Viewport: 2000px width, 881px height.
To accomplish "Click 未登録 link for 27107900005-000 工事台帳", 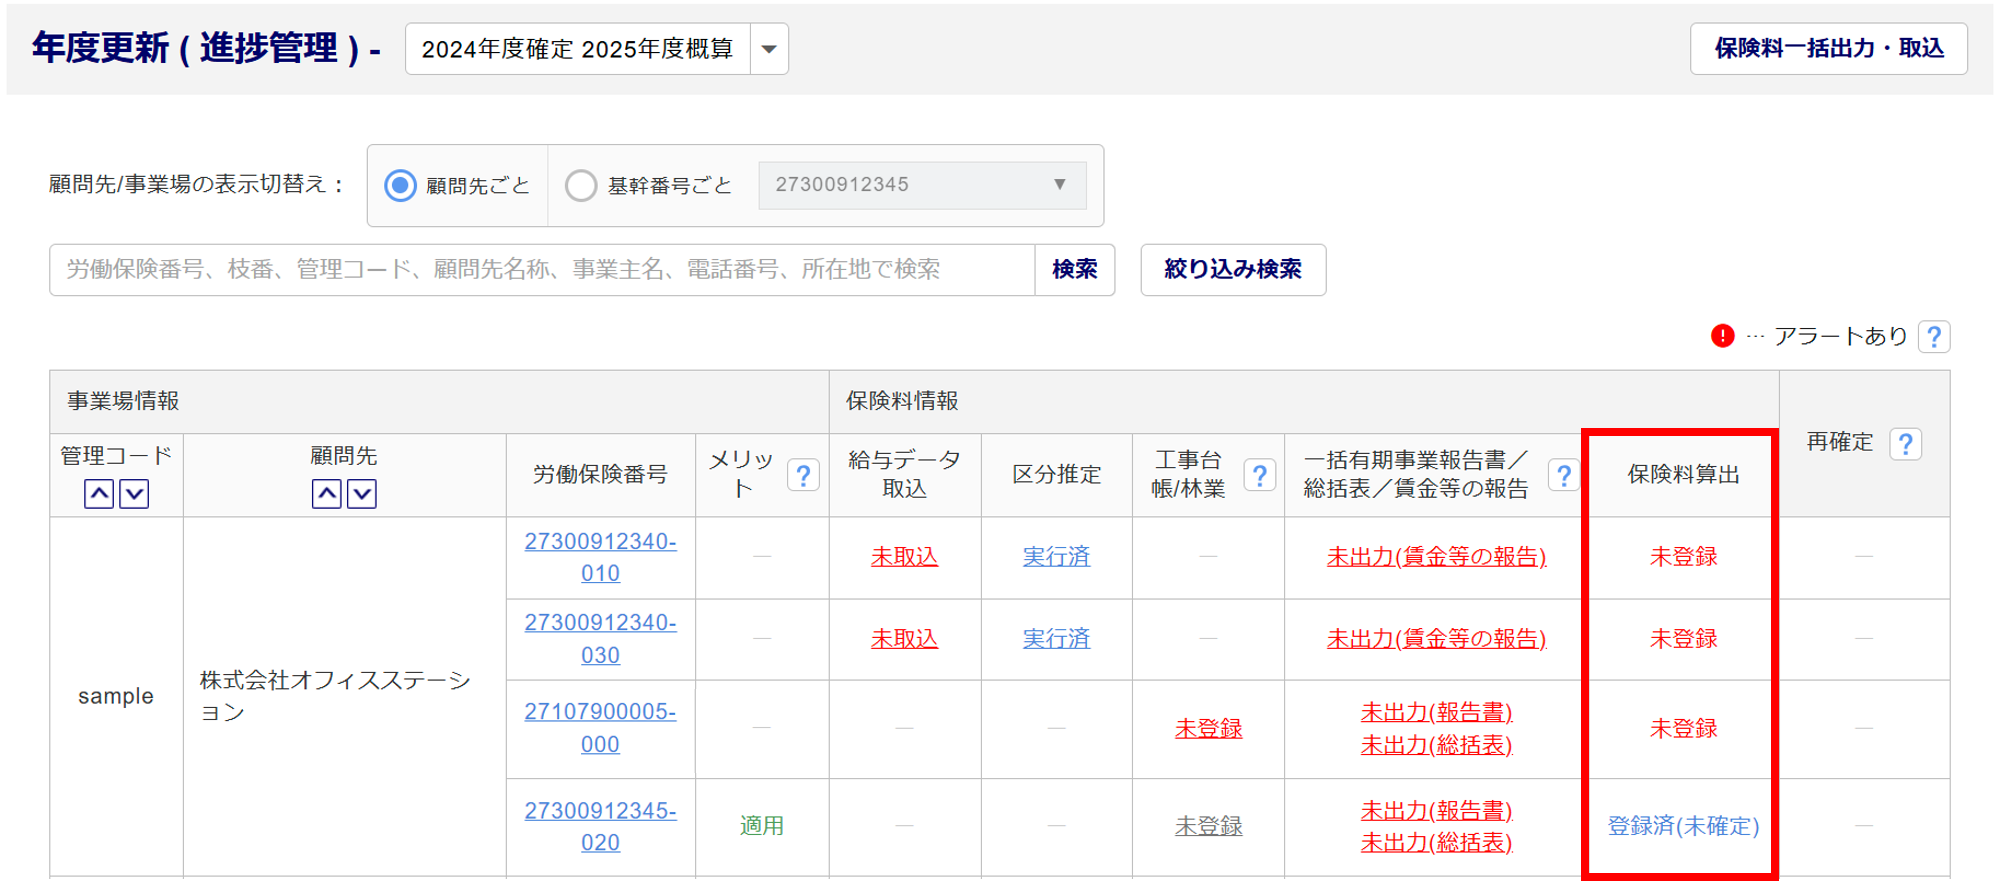I will click(1208, 729).
